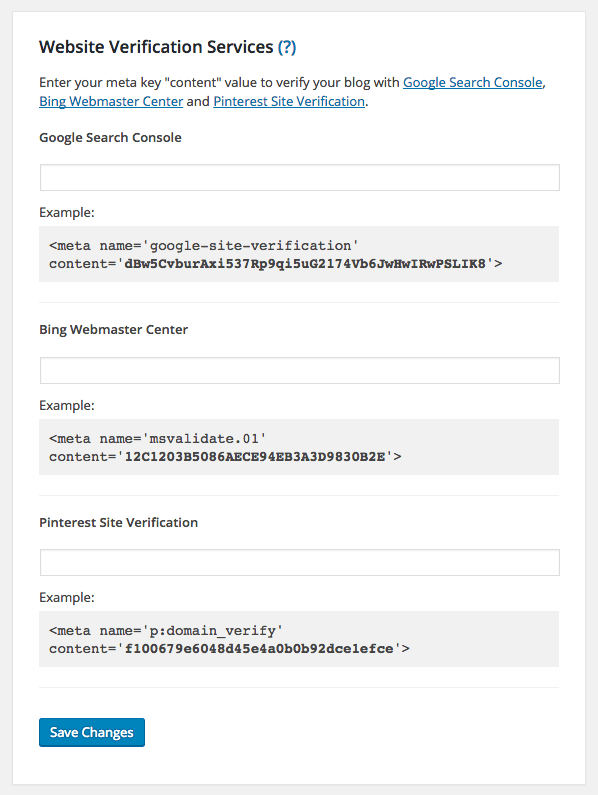The width and height of the screenshot is (598, 795).
Task: Select the p:domain_verify example code
Action: [299, 639]
